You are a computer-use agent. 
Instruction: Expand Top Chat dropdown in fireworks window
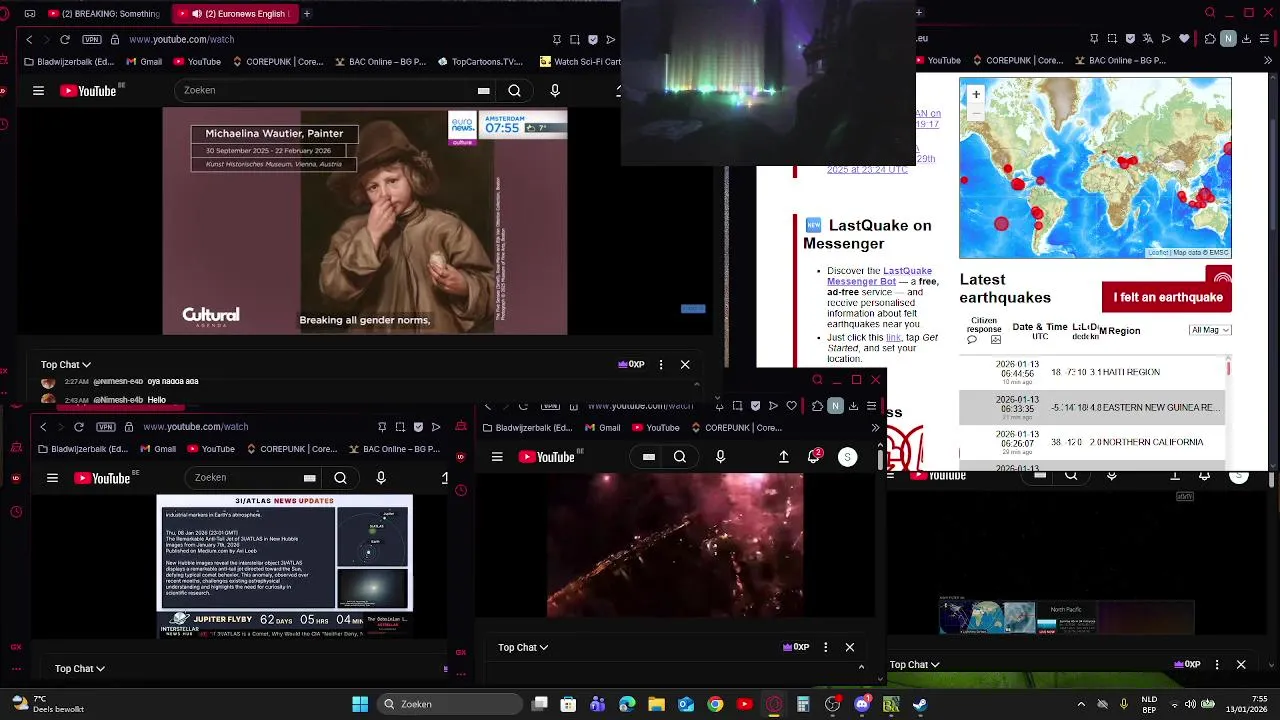tap(523, 647)
